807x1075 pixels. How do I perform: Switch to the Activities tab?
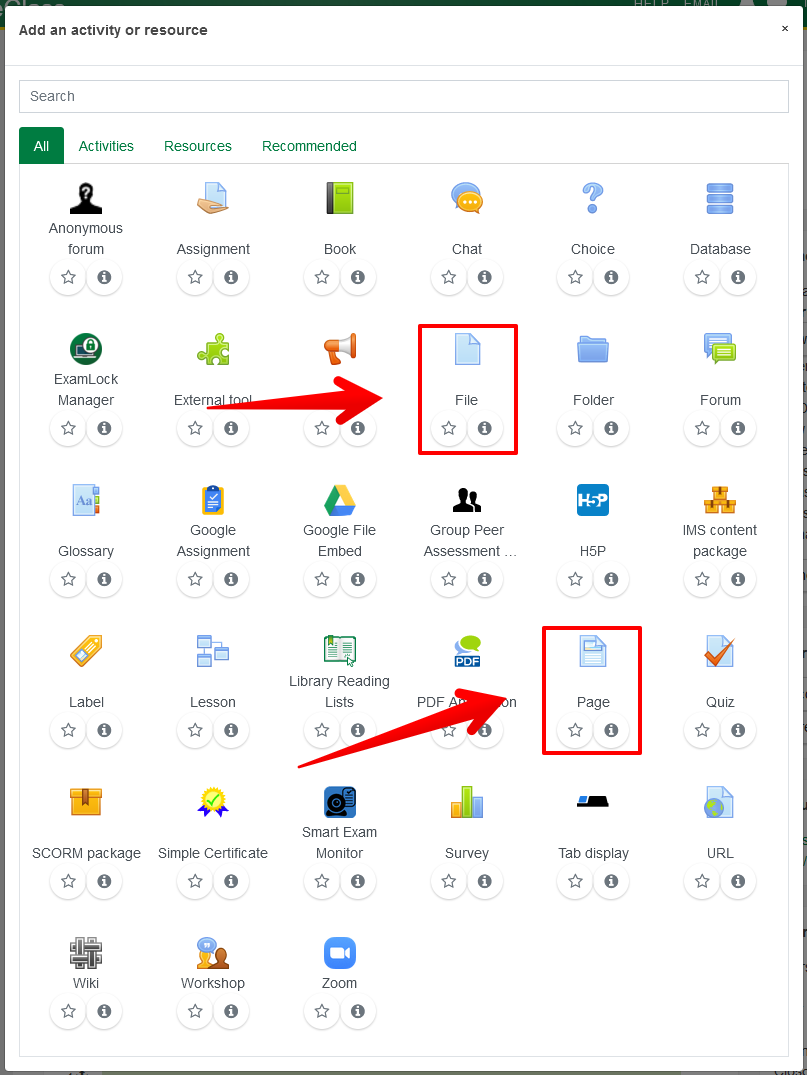click(x=106, y=146)
